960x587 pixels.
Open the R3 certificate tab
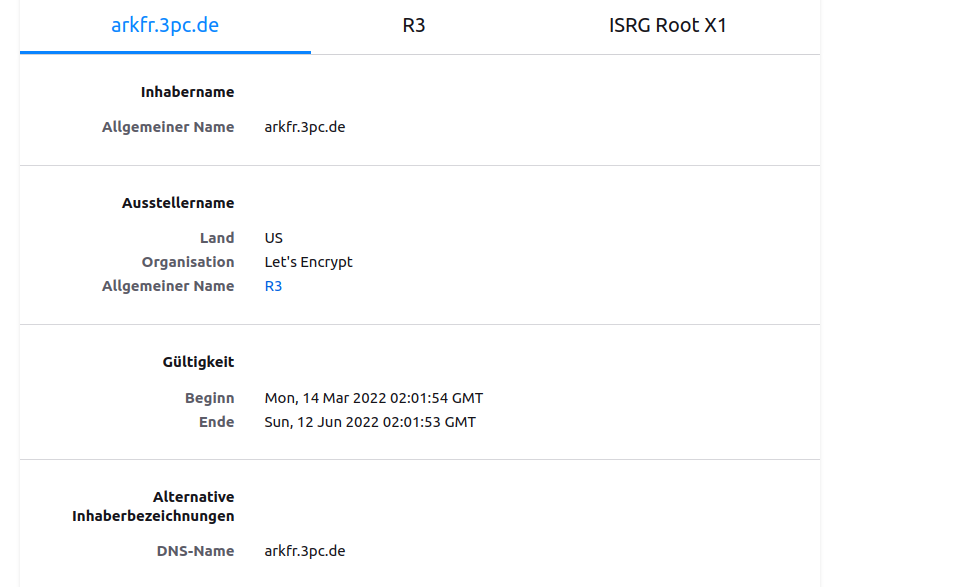(414, 26)
